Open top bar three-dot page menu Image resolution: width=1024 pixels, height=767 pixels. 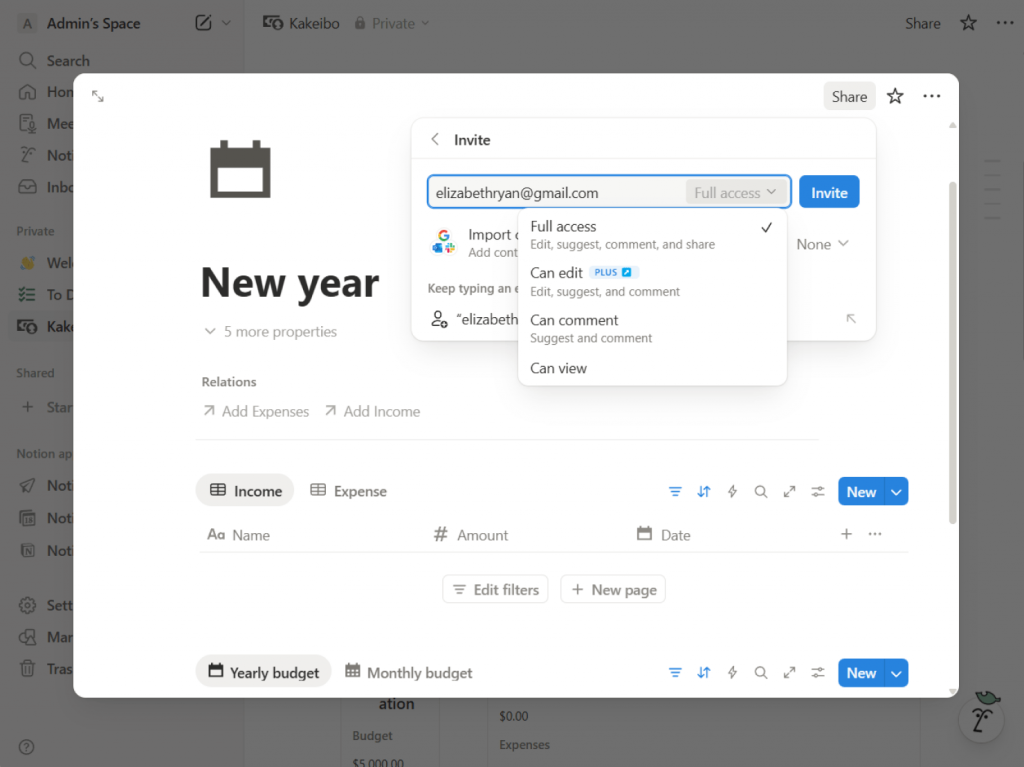tap(1005, 24)
